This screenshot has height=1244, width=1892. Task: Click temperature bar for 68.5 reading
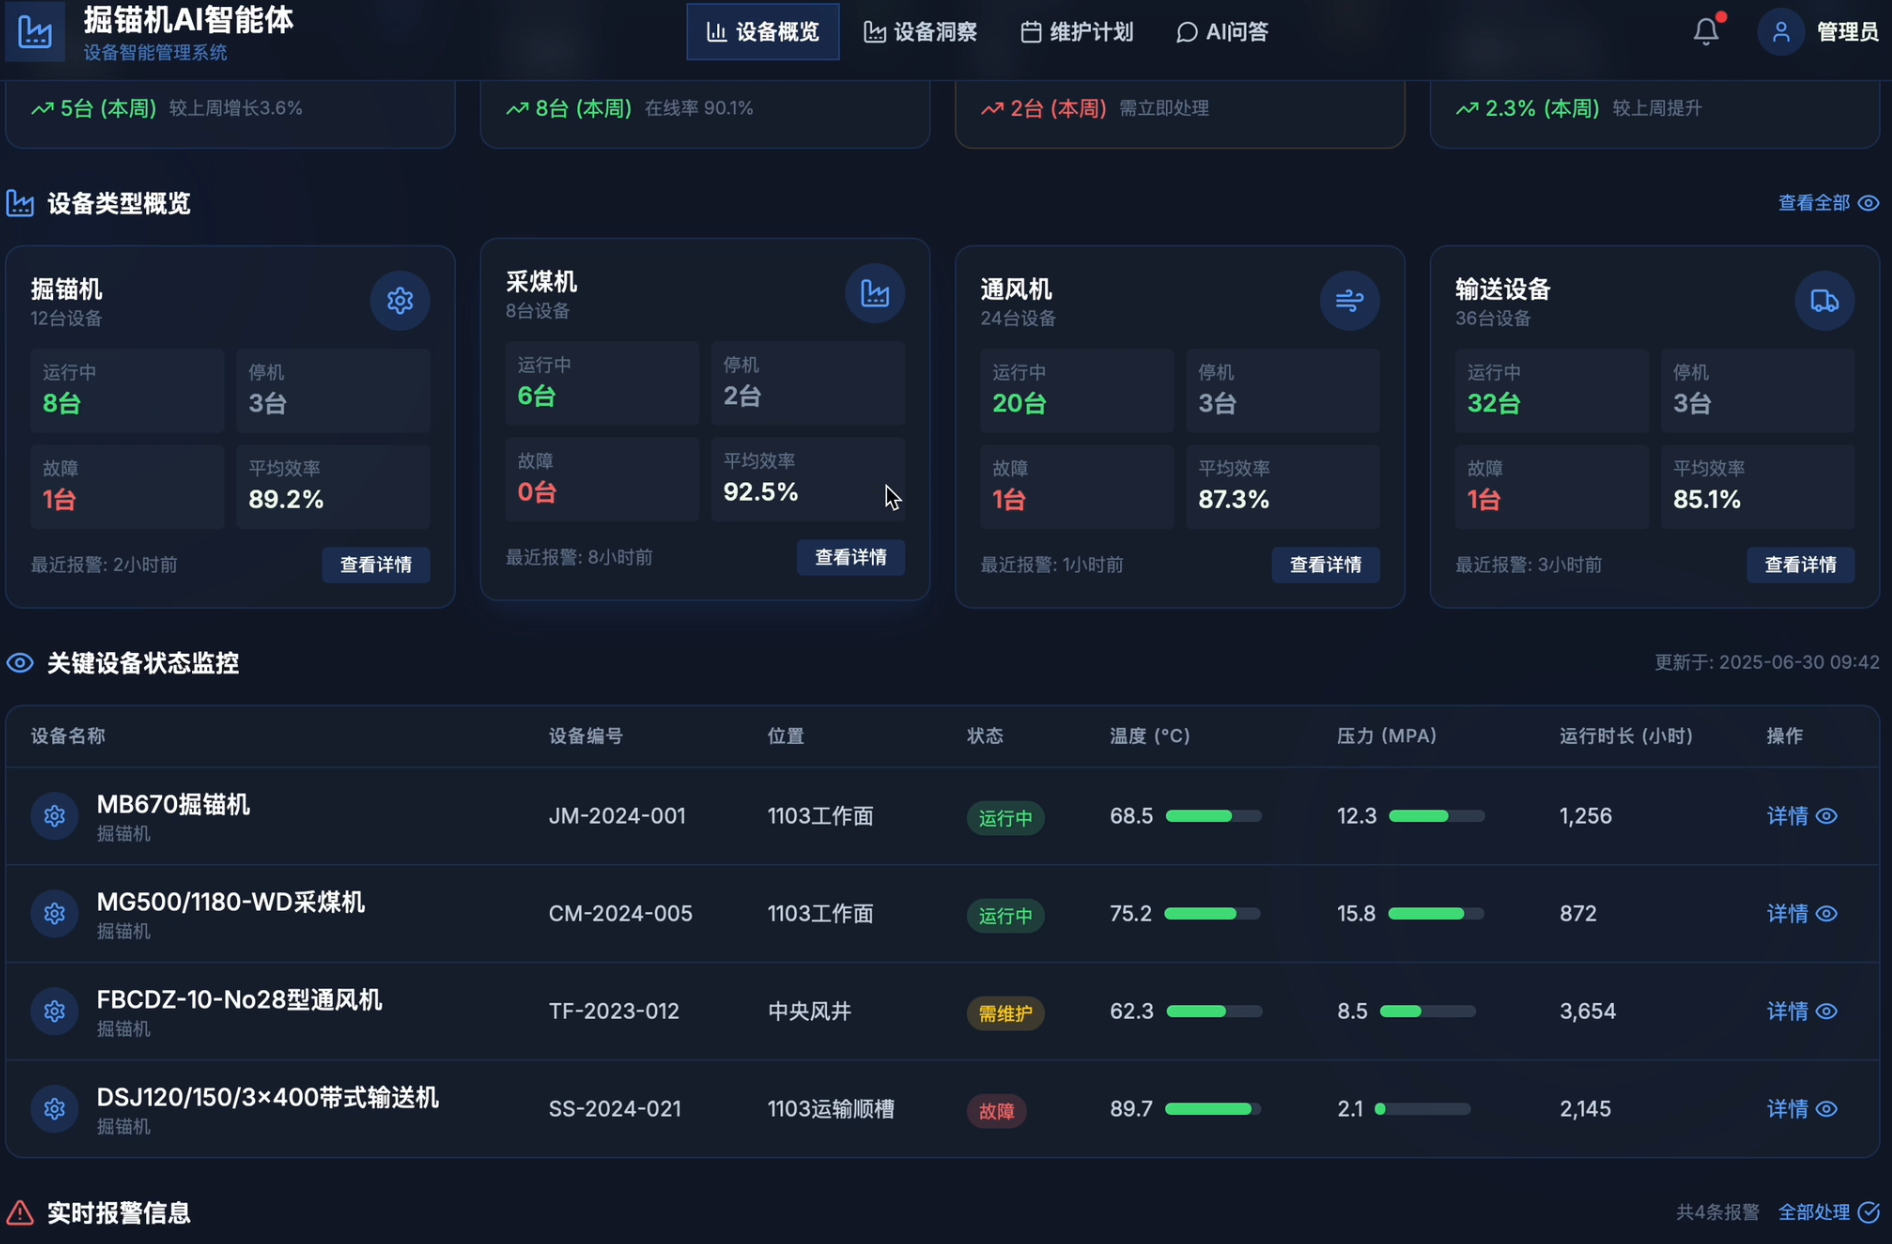click(x=1214, y=816)
